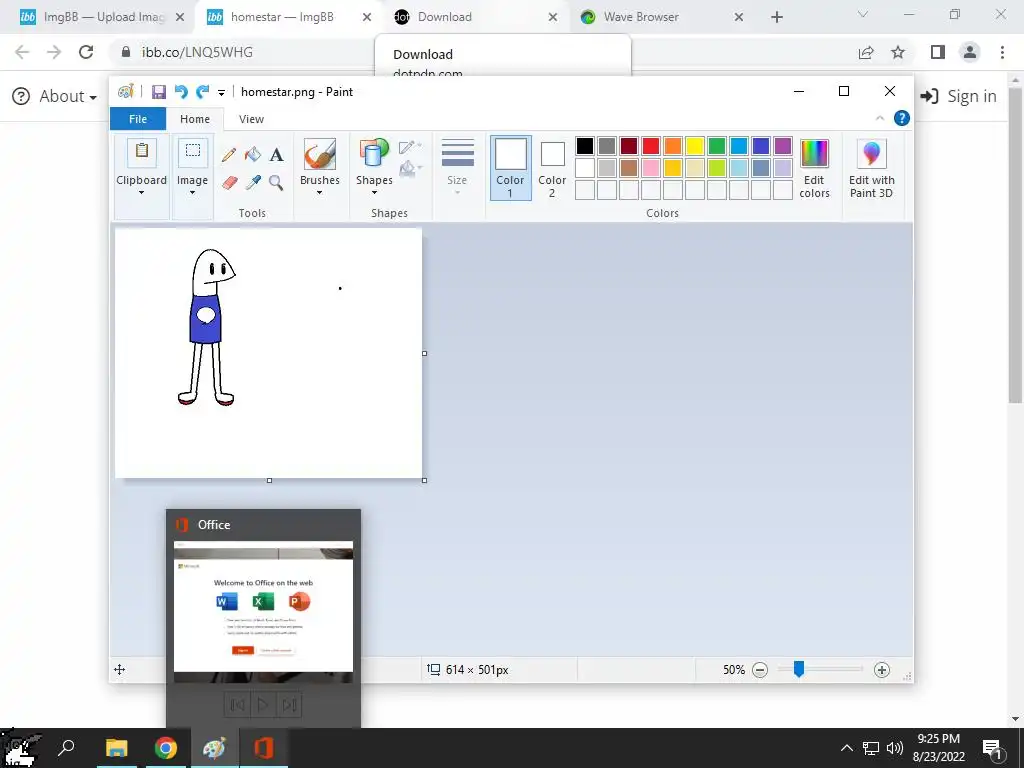This screenshot has height=768, width=1024.
Task: Click the Save icon in Paint title bar
Action: pos(158,92)
